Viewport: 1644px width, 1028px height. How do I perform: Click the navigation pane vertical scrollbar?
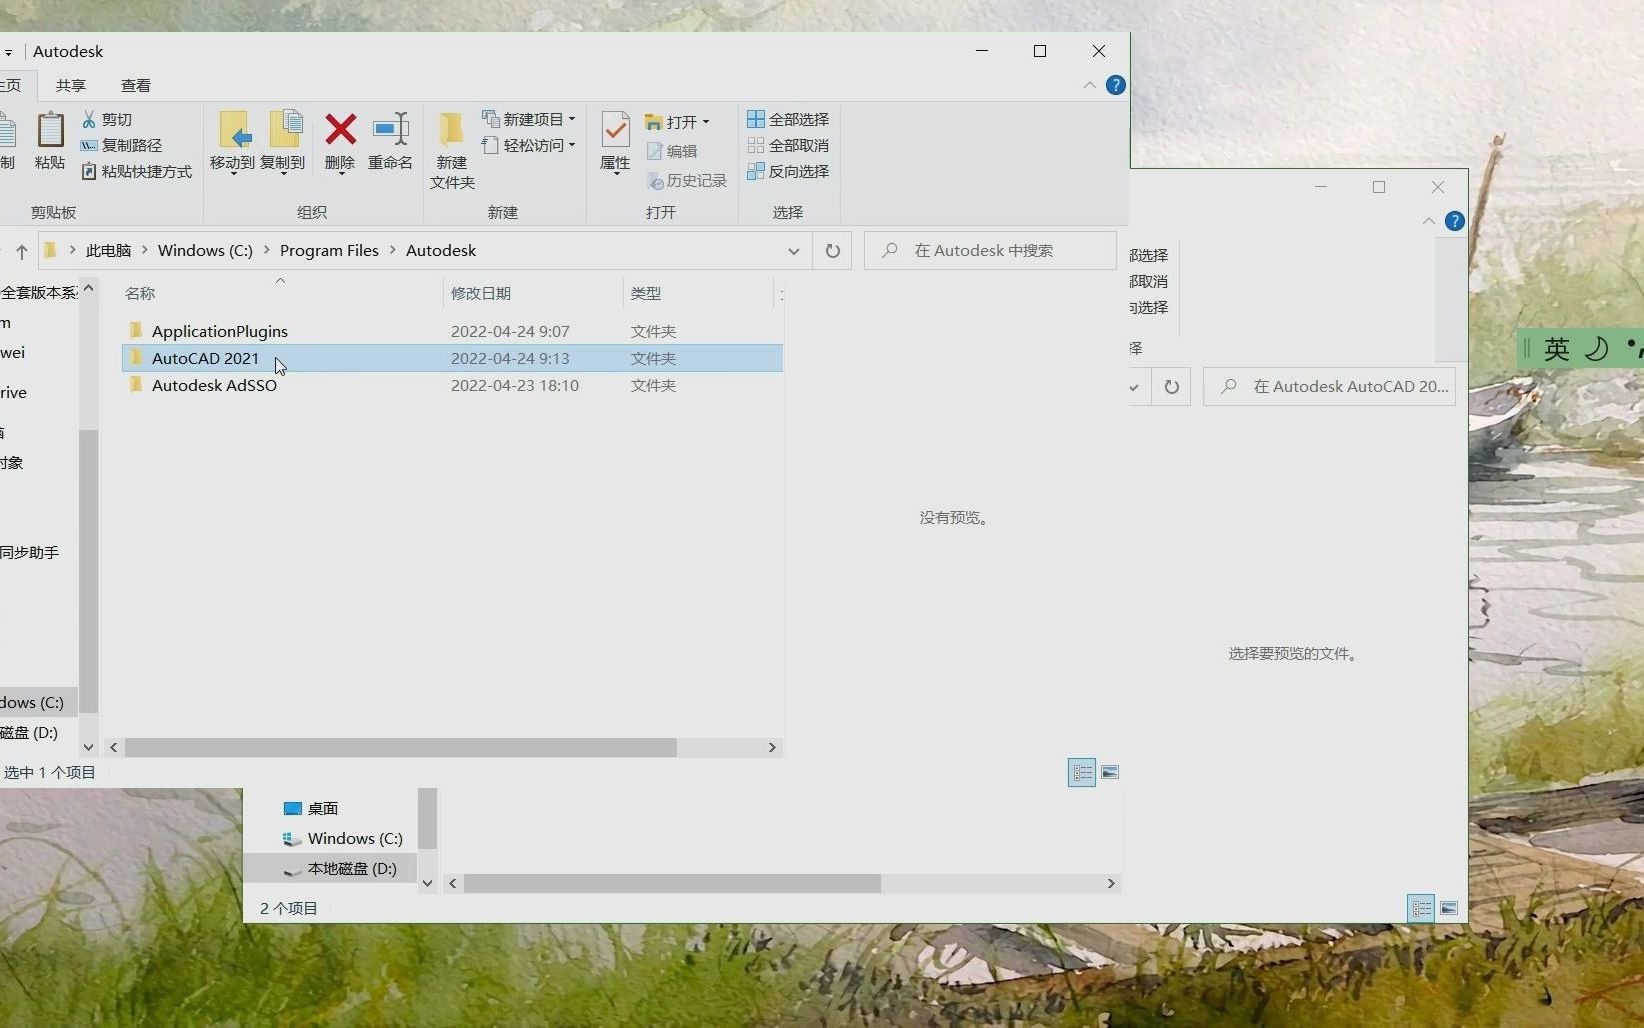coord(88,570)
